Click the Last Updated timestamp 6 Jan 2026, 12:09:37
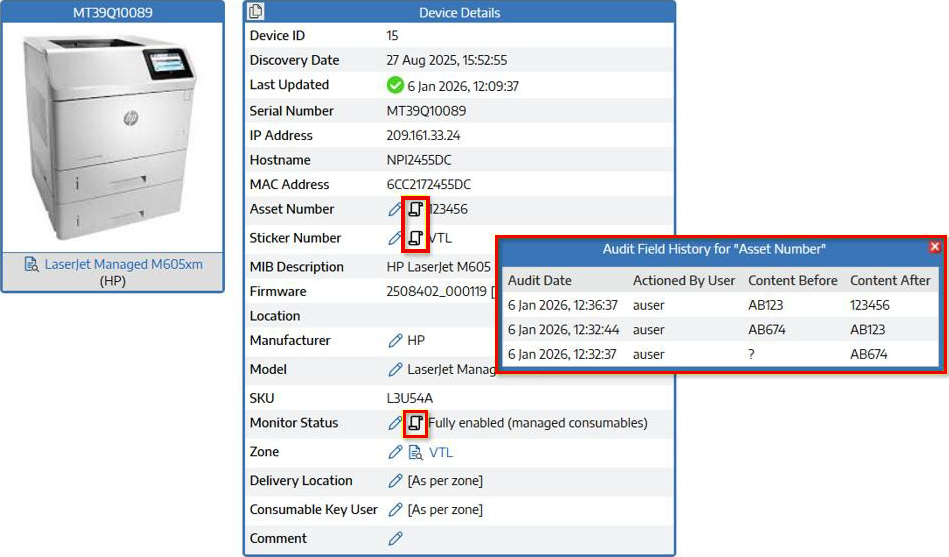Viewport: 949px width, 557px height. click(463, 86)
